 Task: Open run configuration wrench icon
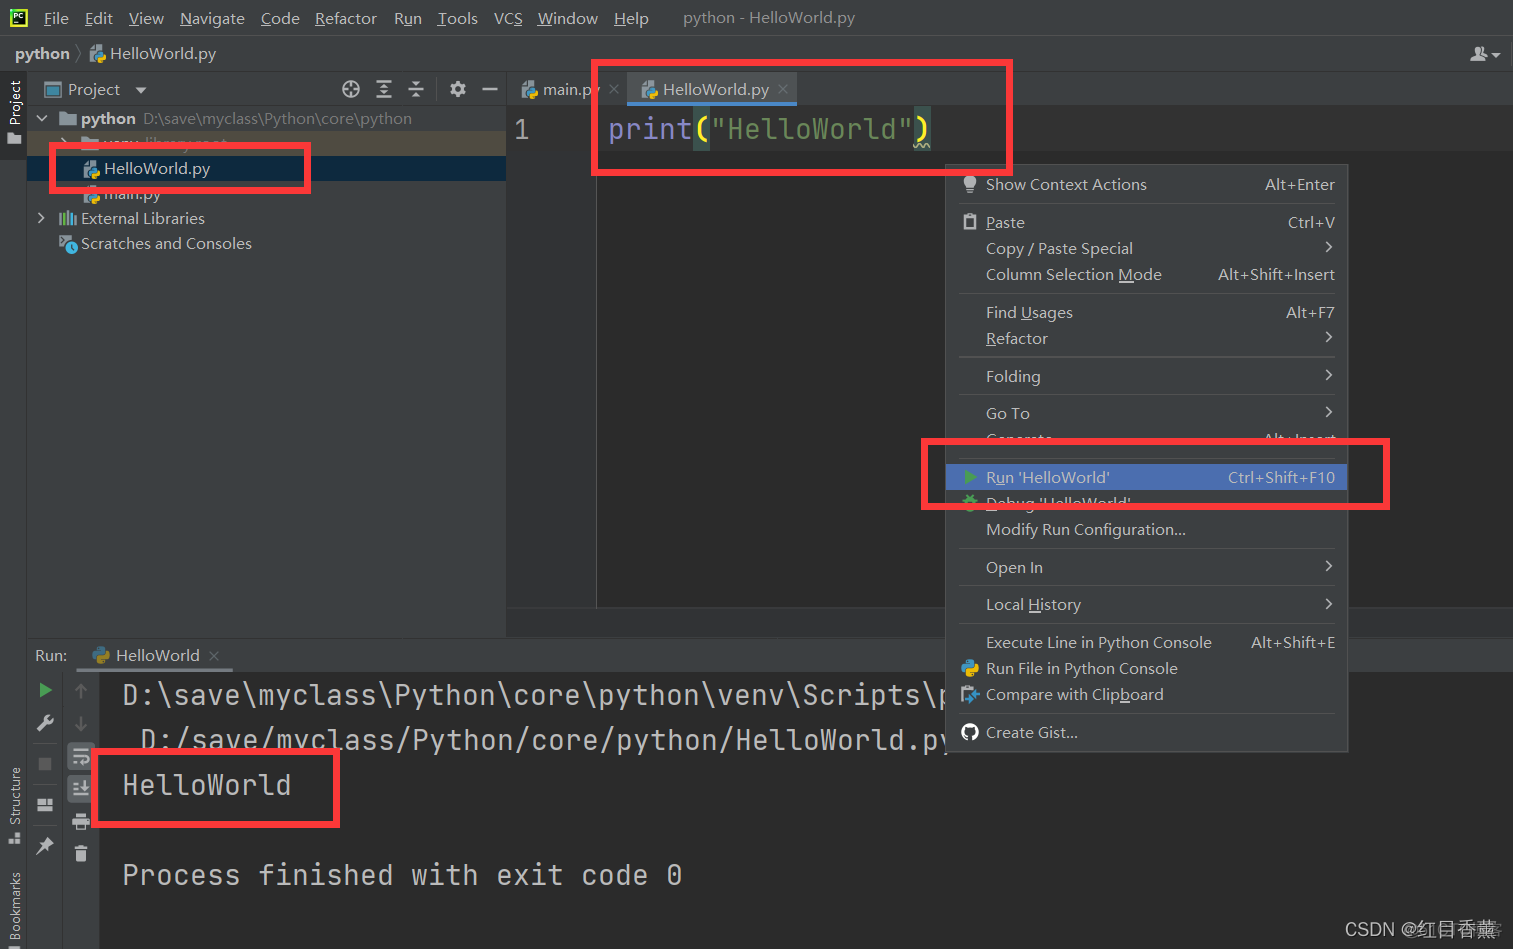click(x=45, y=723)
